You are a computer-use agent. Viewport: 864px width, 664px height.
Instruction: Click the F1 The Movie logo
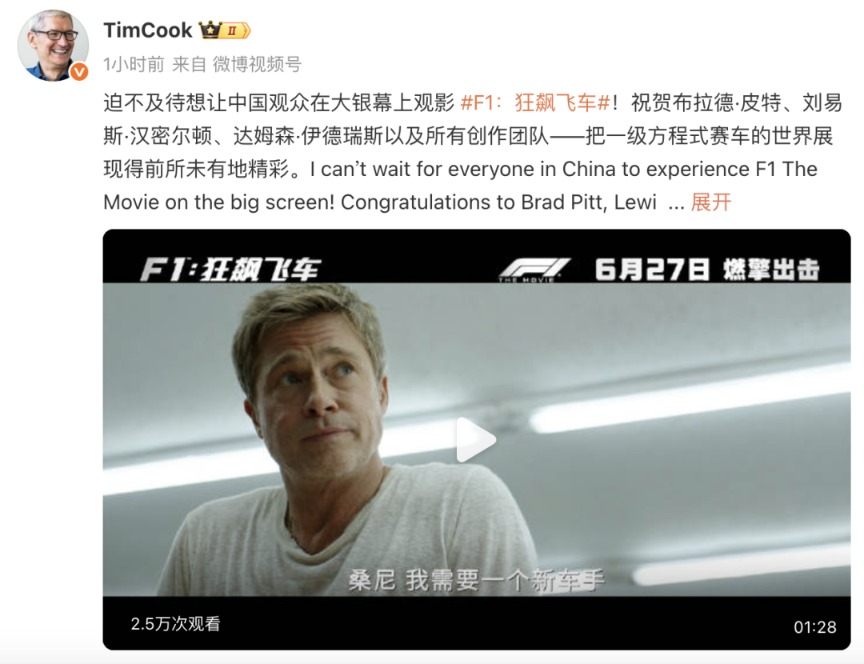click(x=533, y=270)
